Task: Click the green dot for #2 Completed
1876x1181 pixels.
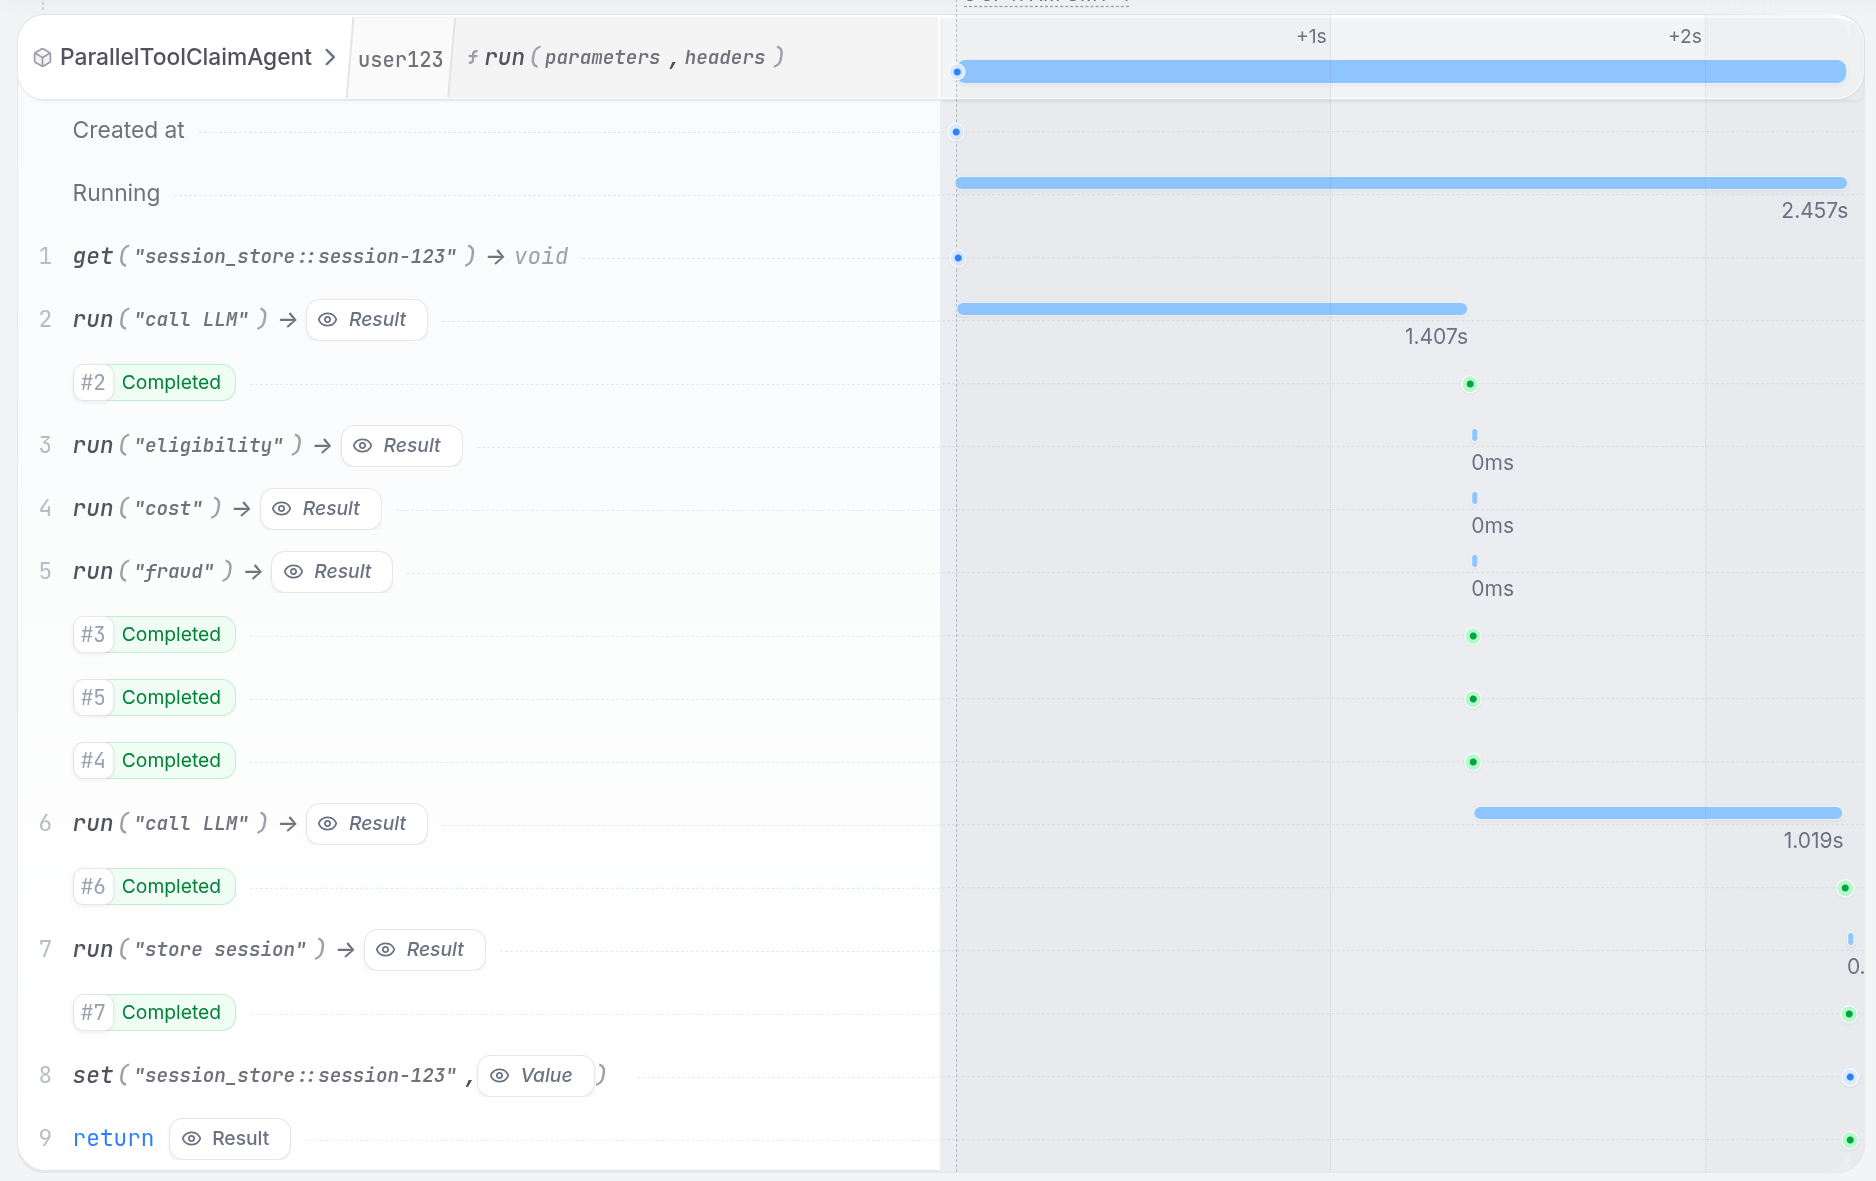Action: 1470,384
